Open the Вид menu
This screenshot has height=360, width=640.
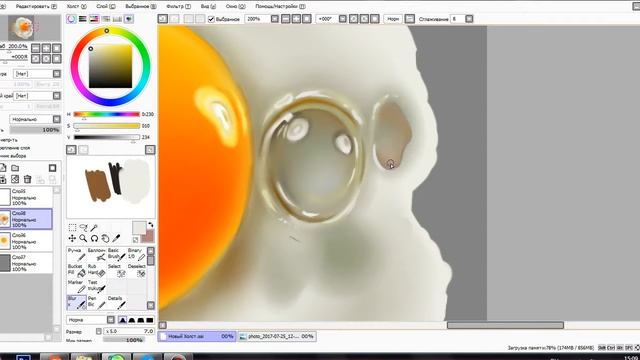tap(208, 6)
